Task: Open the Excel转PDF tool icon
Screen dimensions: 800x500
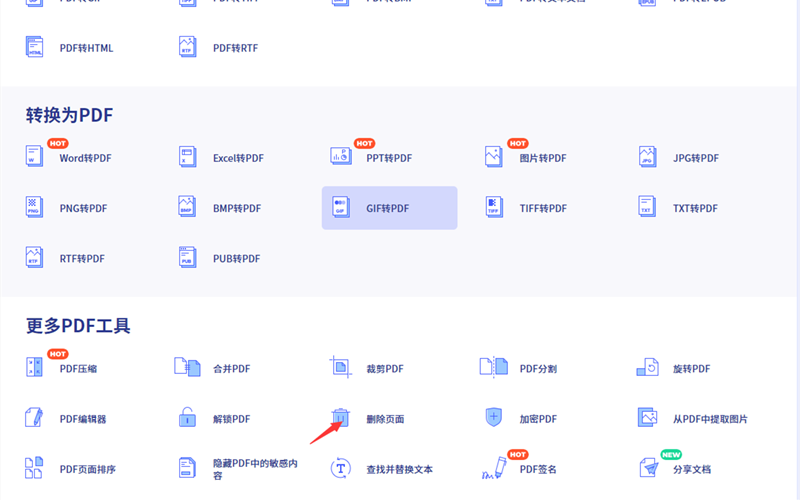Action: [x=187, y=157]
